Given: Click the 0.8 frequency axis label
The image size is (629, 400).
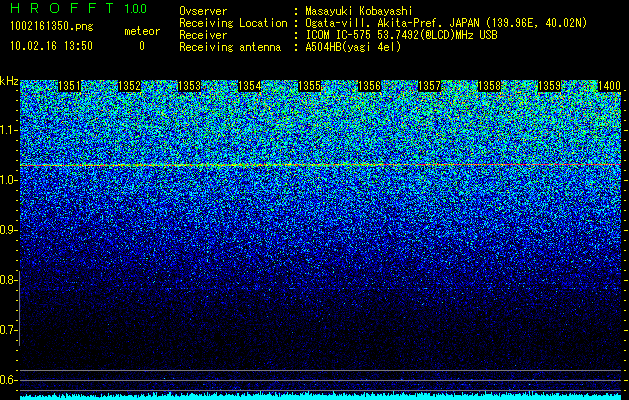Looking at the screenshot, I should (8, 280).
